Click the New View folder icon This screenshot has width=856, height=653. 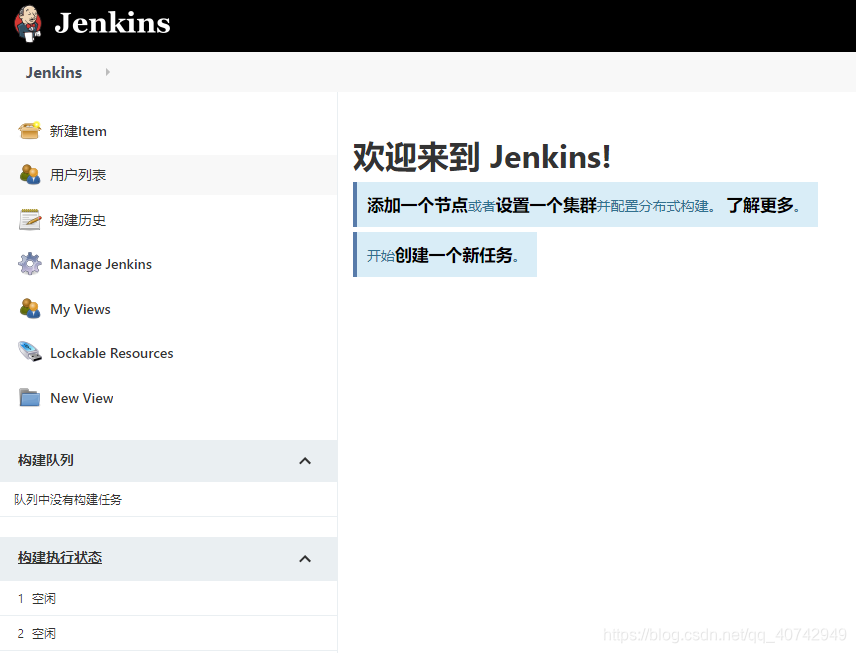tap(29, 397)
